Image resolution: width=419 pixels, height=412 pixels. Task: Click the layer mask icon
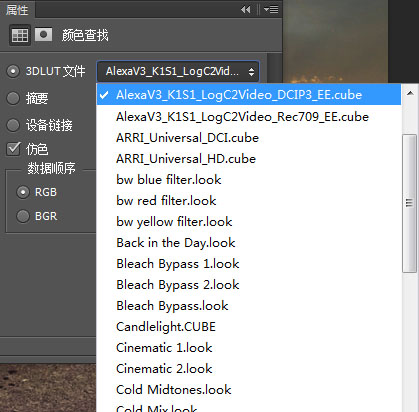[43, 35]
